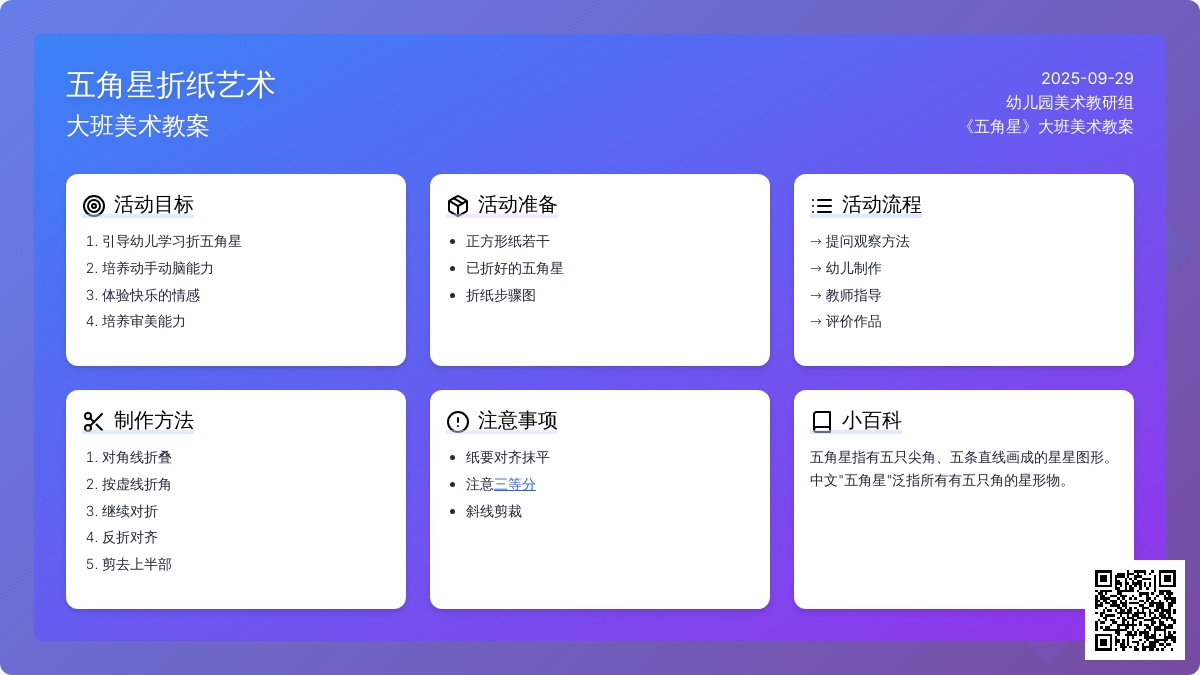Click the 活动流程 heading text
The image size is (1200, 675).
882,205
